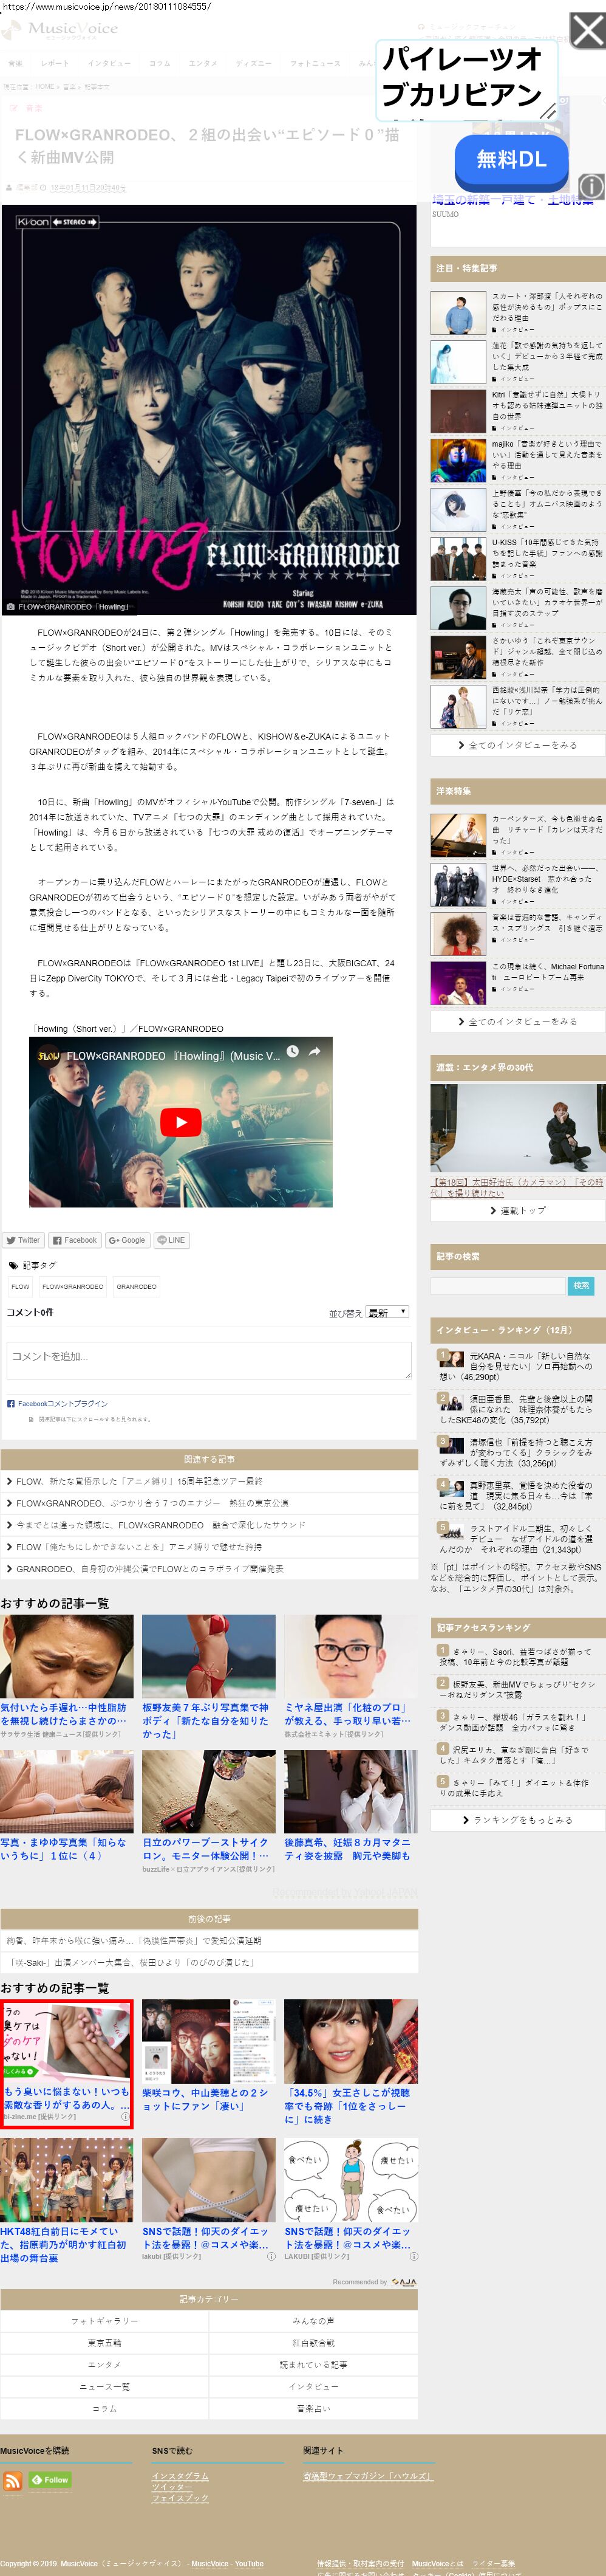
Task: Focus the add comment text box
Action: pyautogui.click(x=209, y=1360)
